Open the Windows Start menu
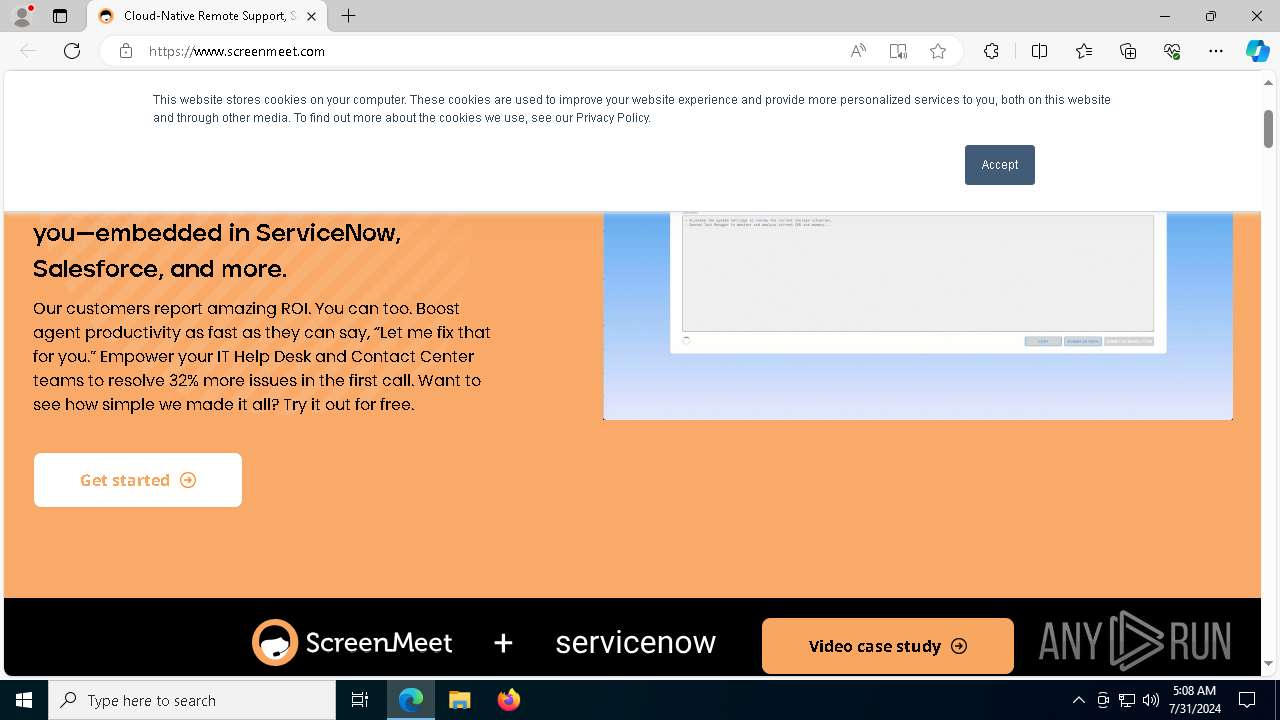The image size is (1280, 720). click(x=24, y=700)
